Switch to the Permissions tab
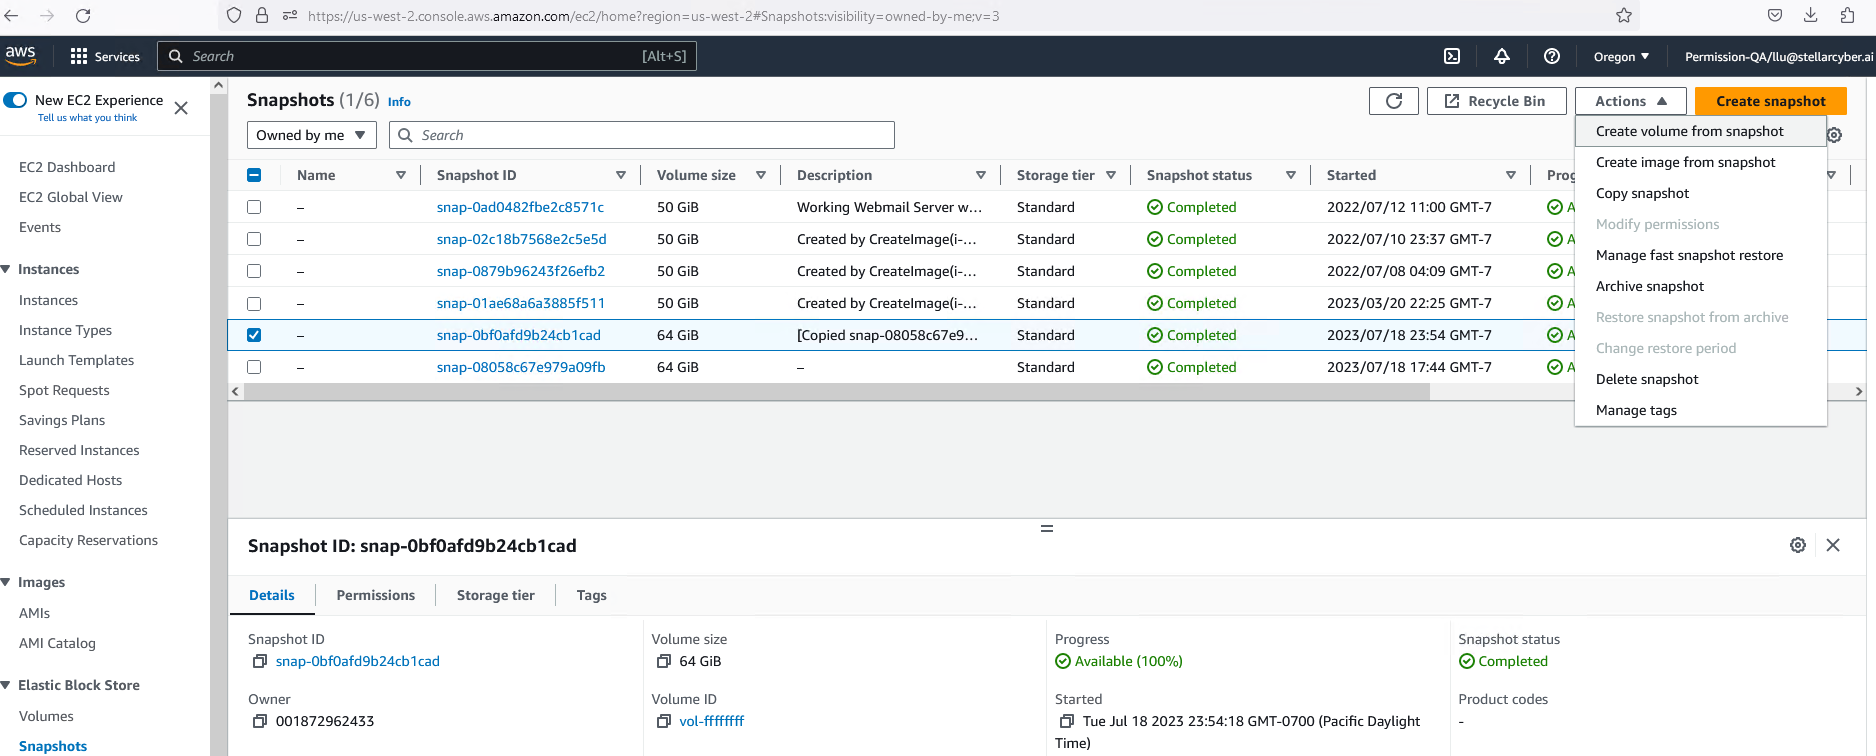 tap(375, 595)
